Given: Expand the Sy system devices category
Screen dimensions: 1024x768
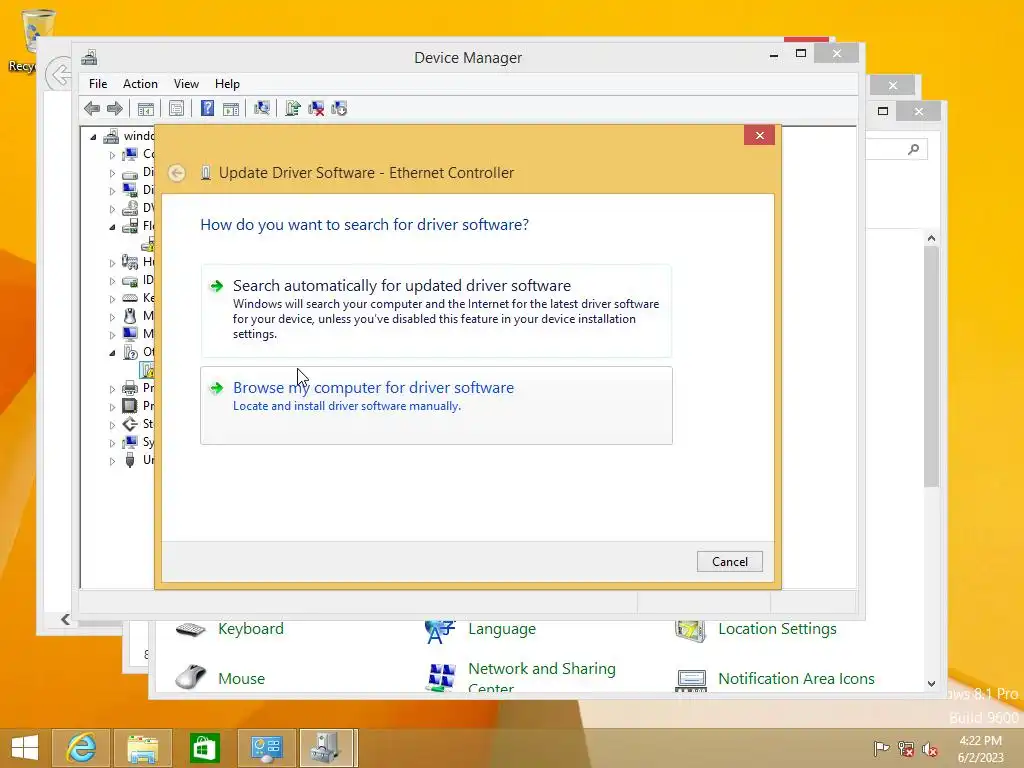Looking at the screenshot, I should pyautogui.click(x=112, y=443).
